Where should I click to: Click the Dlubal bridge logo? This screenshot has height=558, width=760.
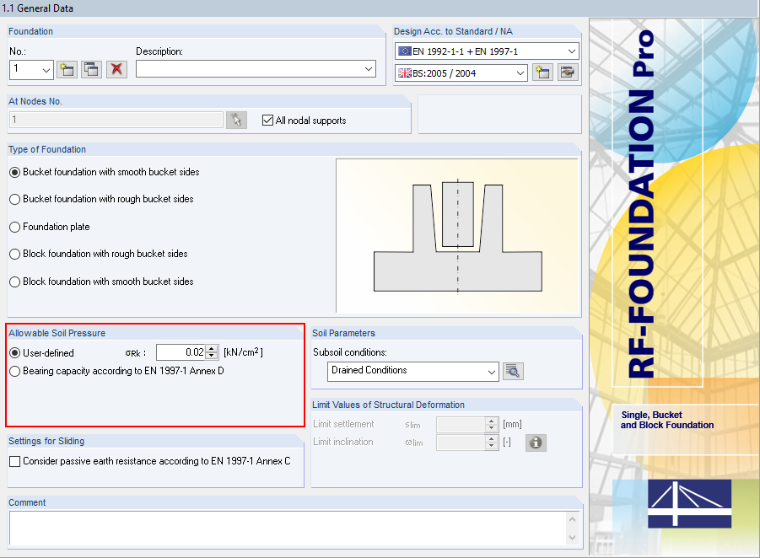(690, 504)
